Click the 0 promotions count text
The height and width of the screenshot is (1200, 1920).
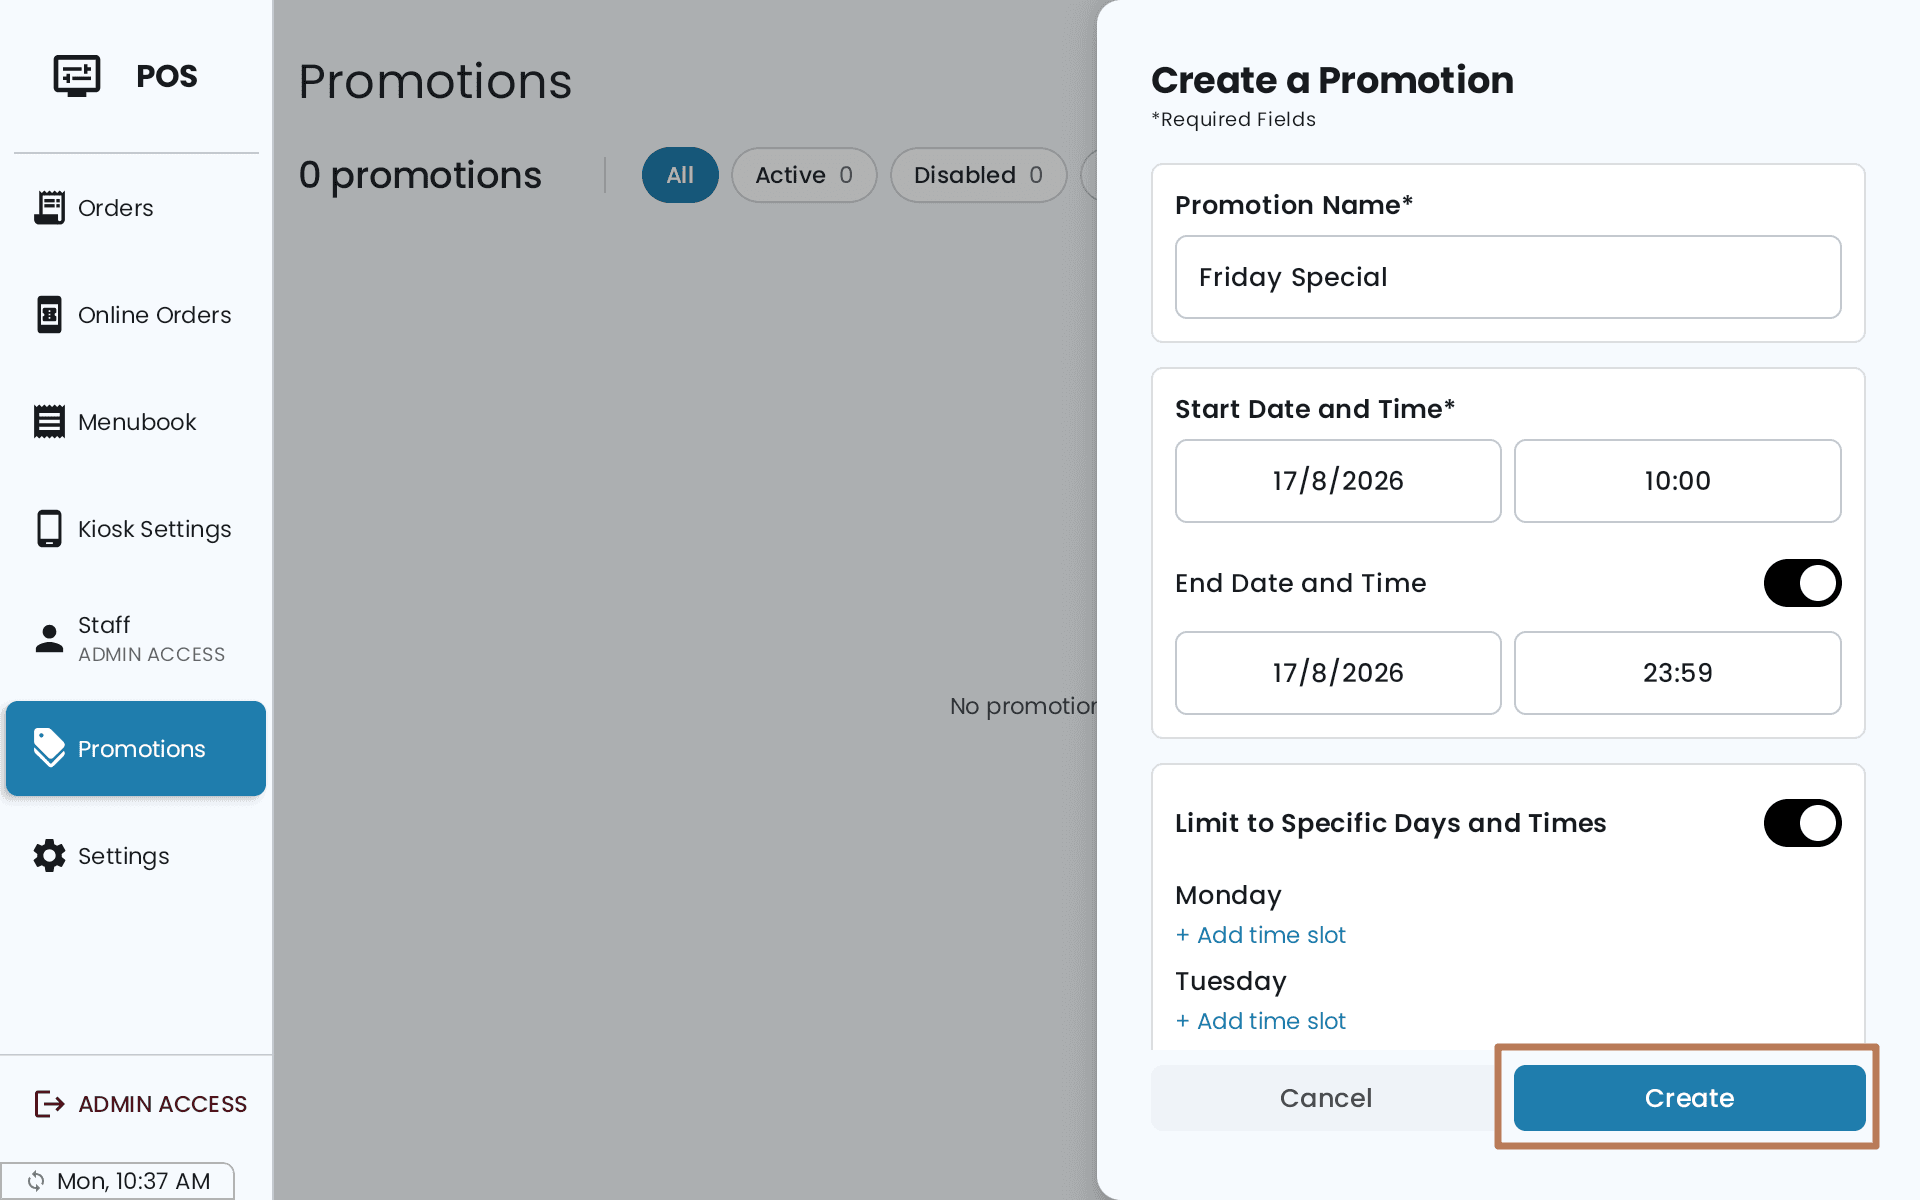click(420, 175)
